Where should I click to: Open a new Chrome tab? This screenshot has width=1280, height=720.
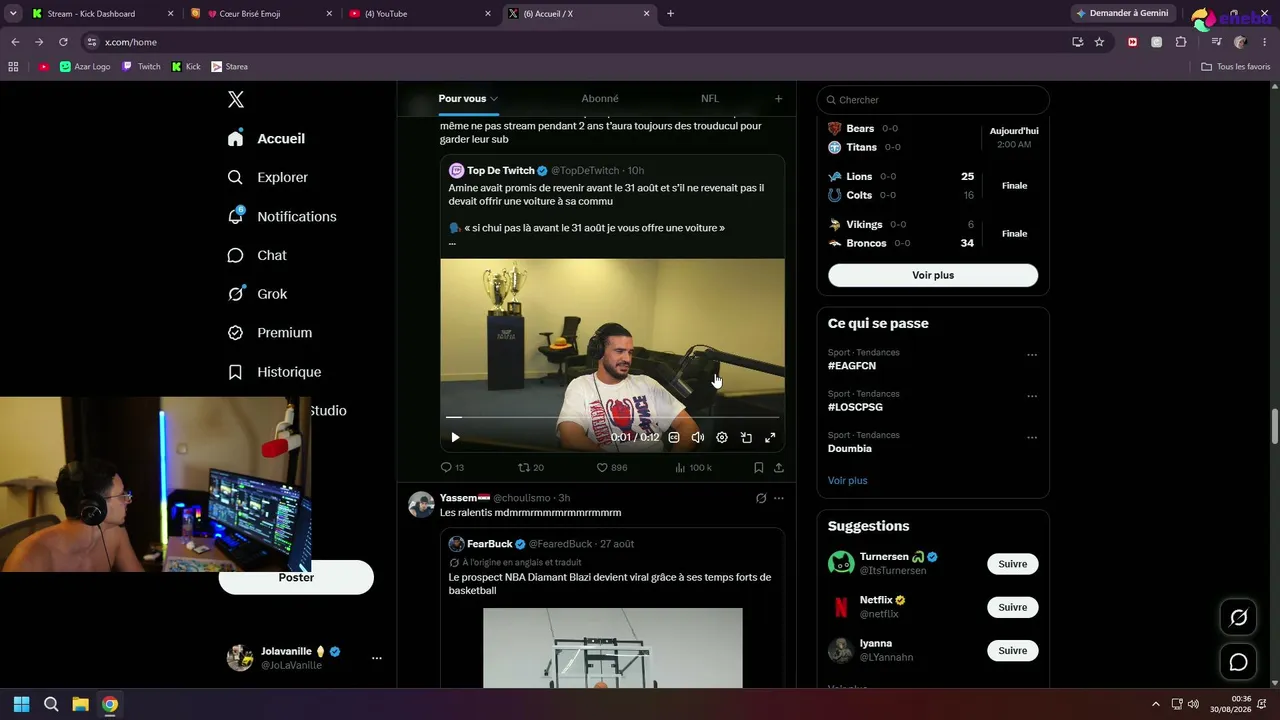pos(670,14)
